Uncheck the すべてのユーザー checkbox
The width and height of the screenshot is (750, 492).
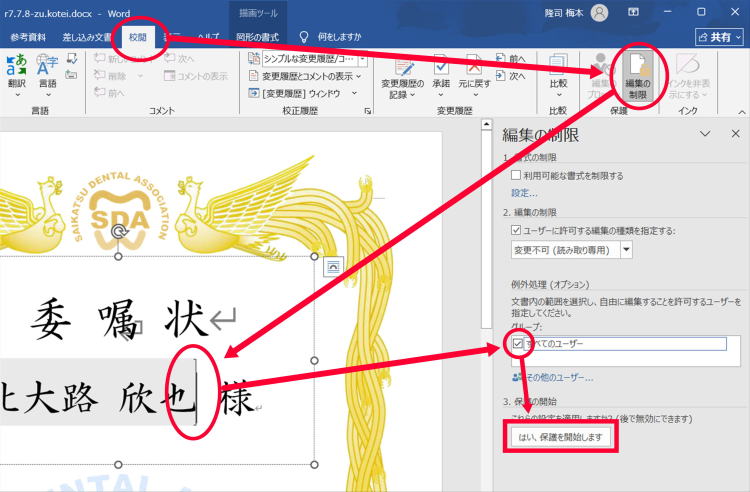coord(517,344)
